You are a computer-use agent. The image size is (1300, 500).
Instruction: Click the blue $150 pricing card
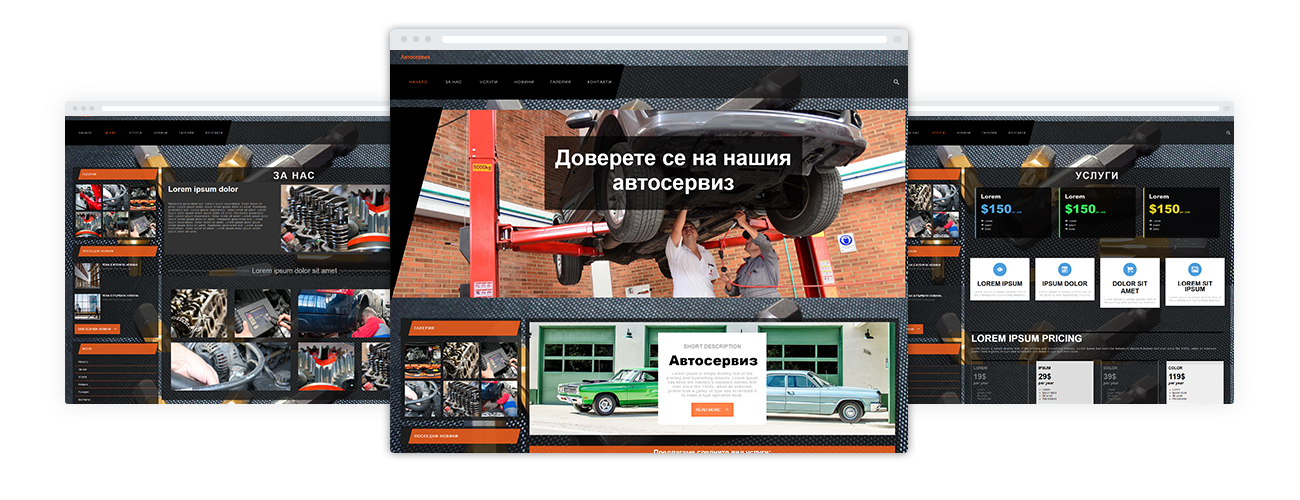1015,212
